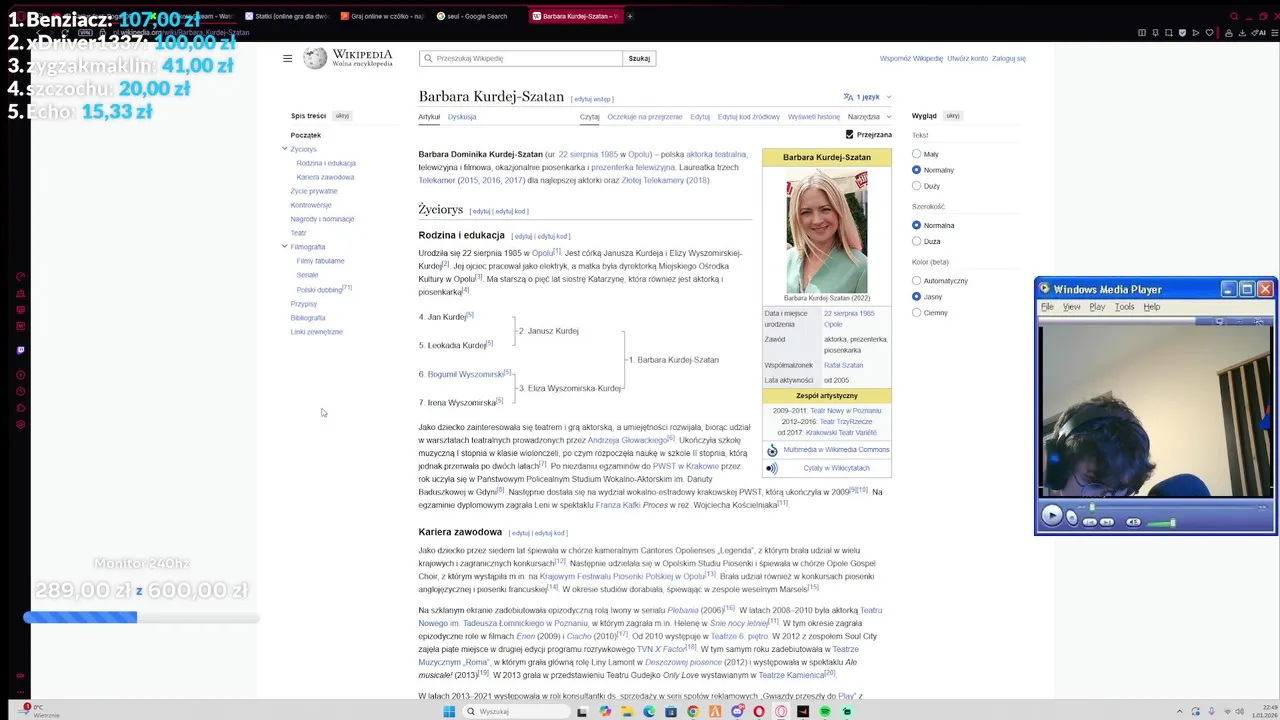Select Normalny text size option
Image resolution: width=1280 pixels, height=720 pixels.
point(916,170)
